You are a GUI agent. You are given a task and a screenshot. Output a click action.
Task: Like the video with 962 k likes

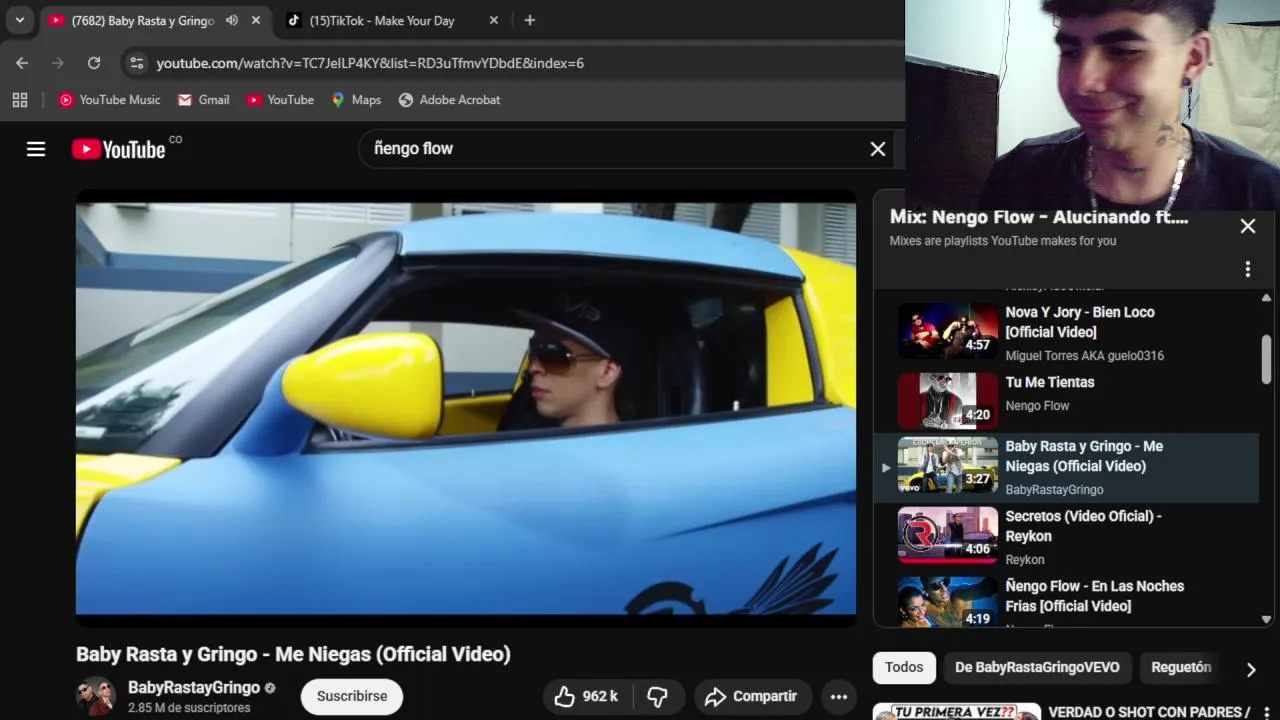click(586, 696)
